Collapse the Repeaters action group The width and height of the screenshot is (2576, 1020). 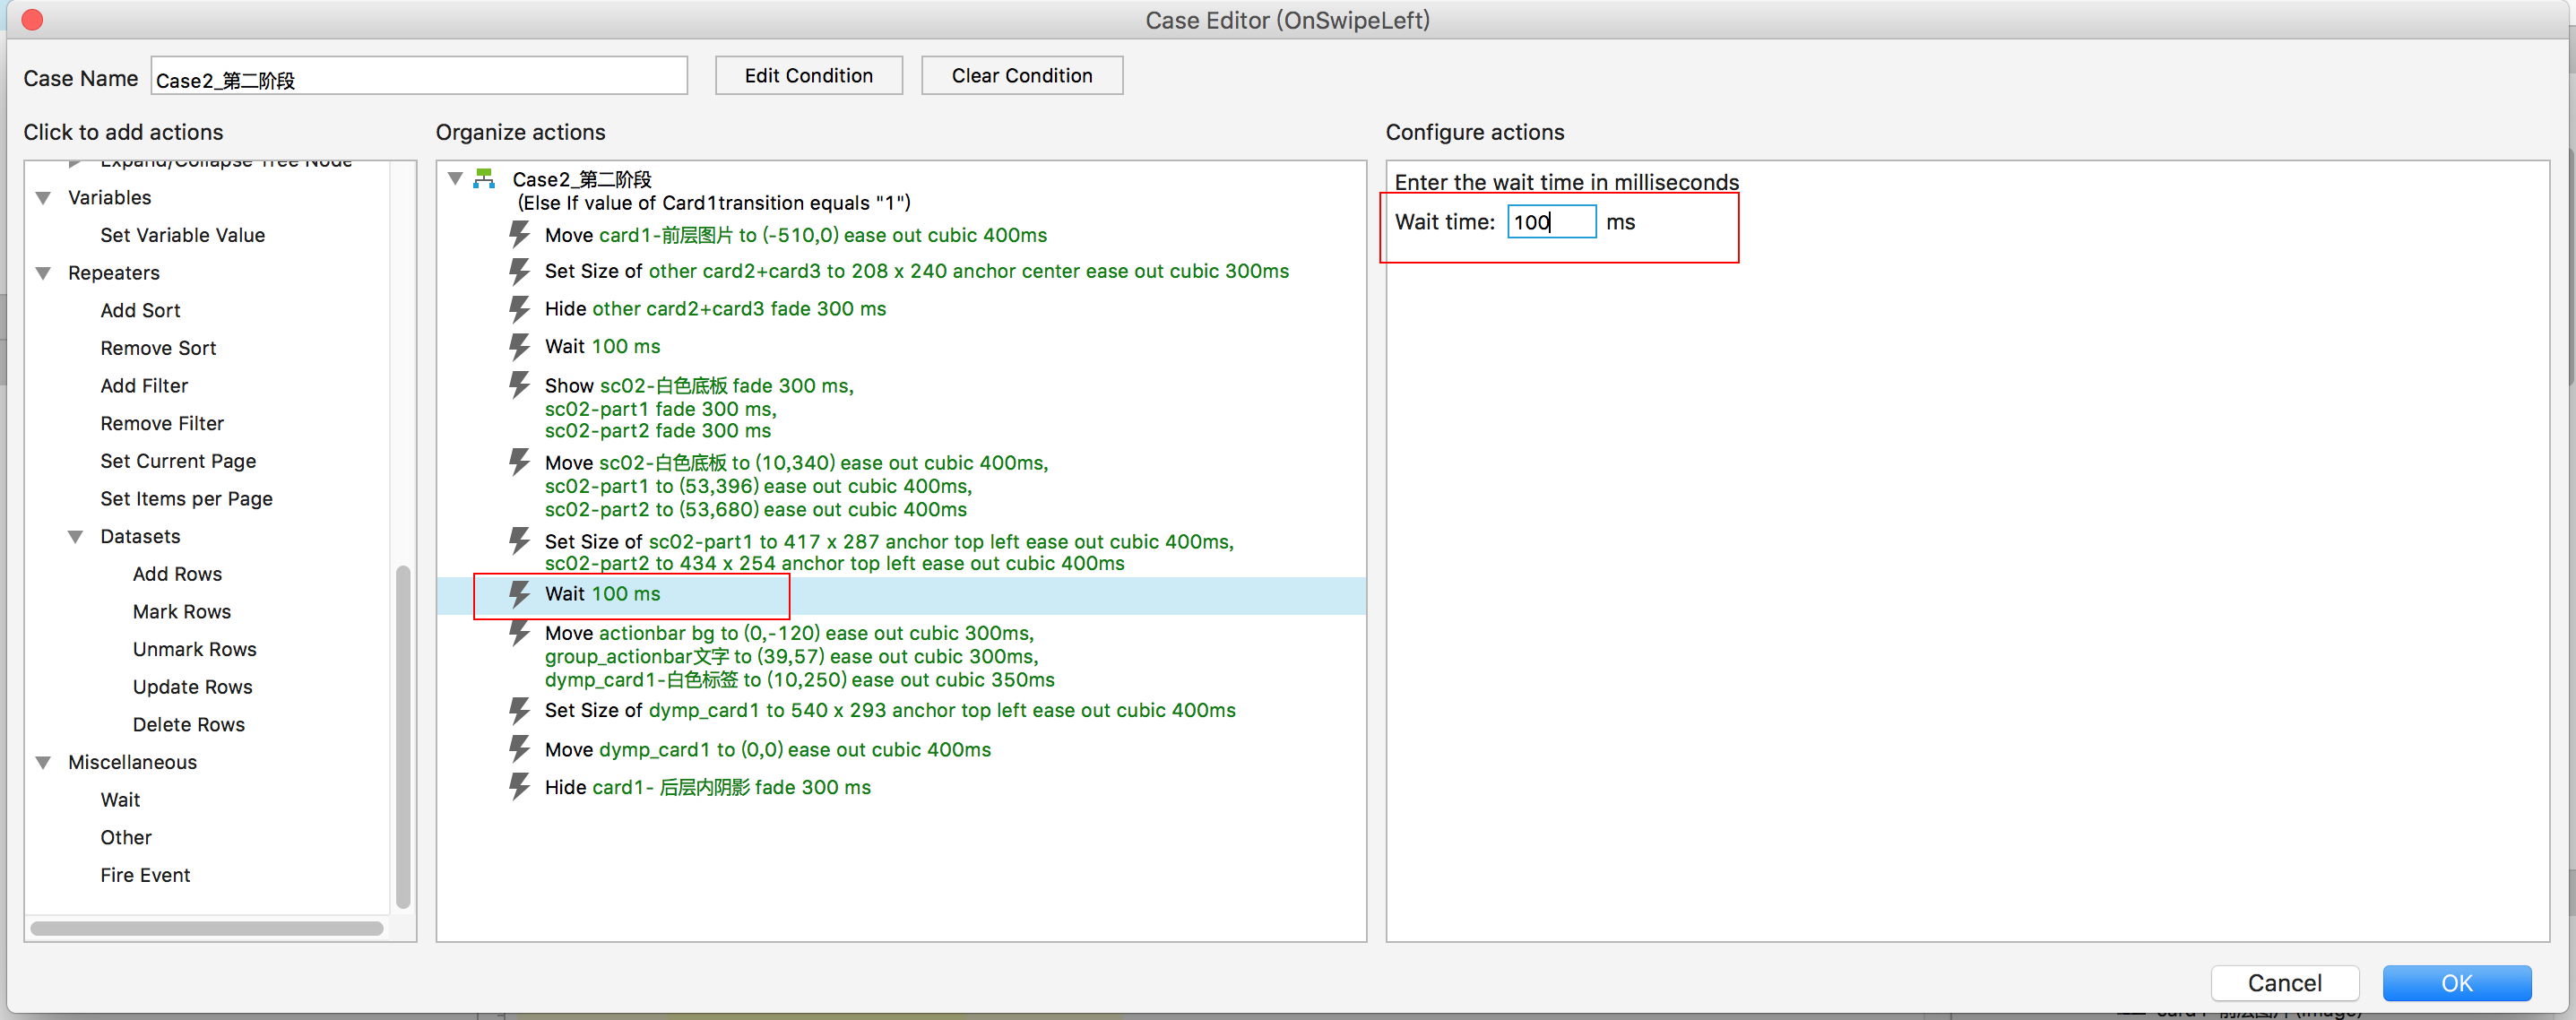44,273
